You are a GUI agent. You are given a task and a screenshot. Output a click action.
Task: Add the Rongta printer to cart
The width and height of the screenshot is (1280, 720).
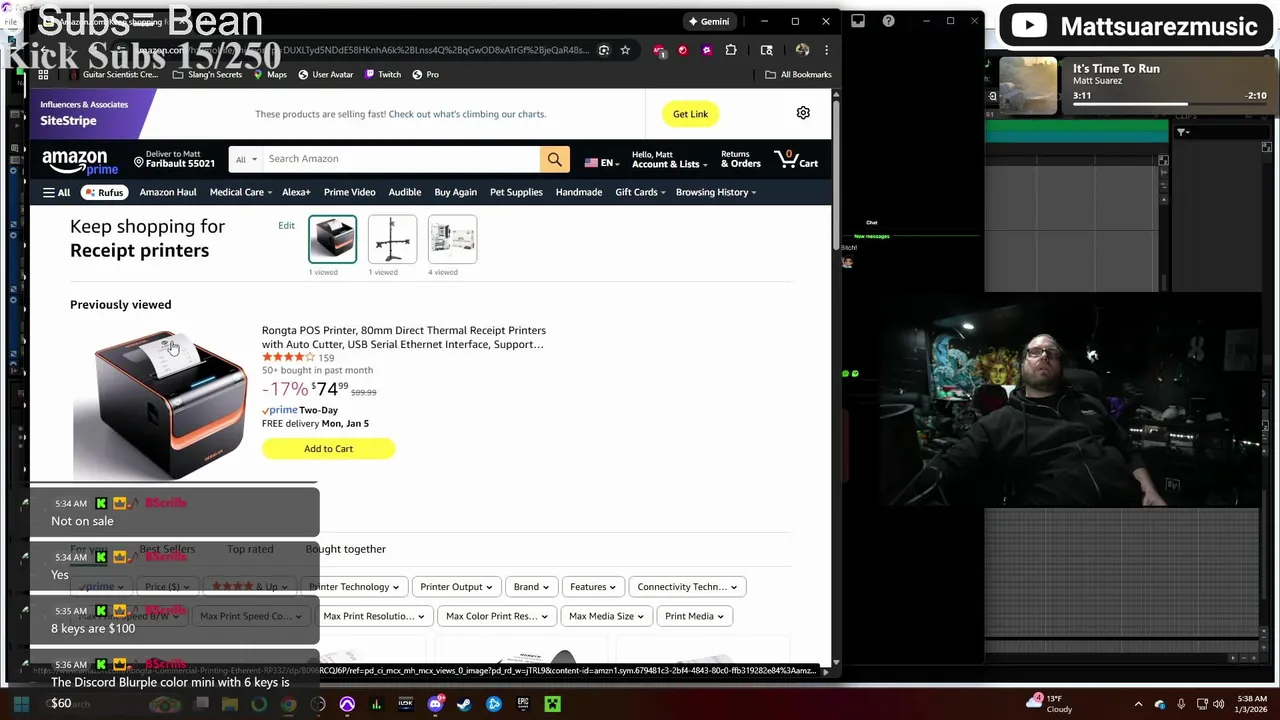click(328, 449)
